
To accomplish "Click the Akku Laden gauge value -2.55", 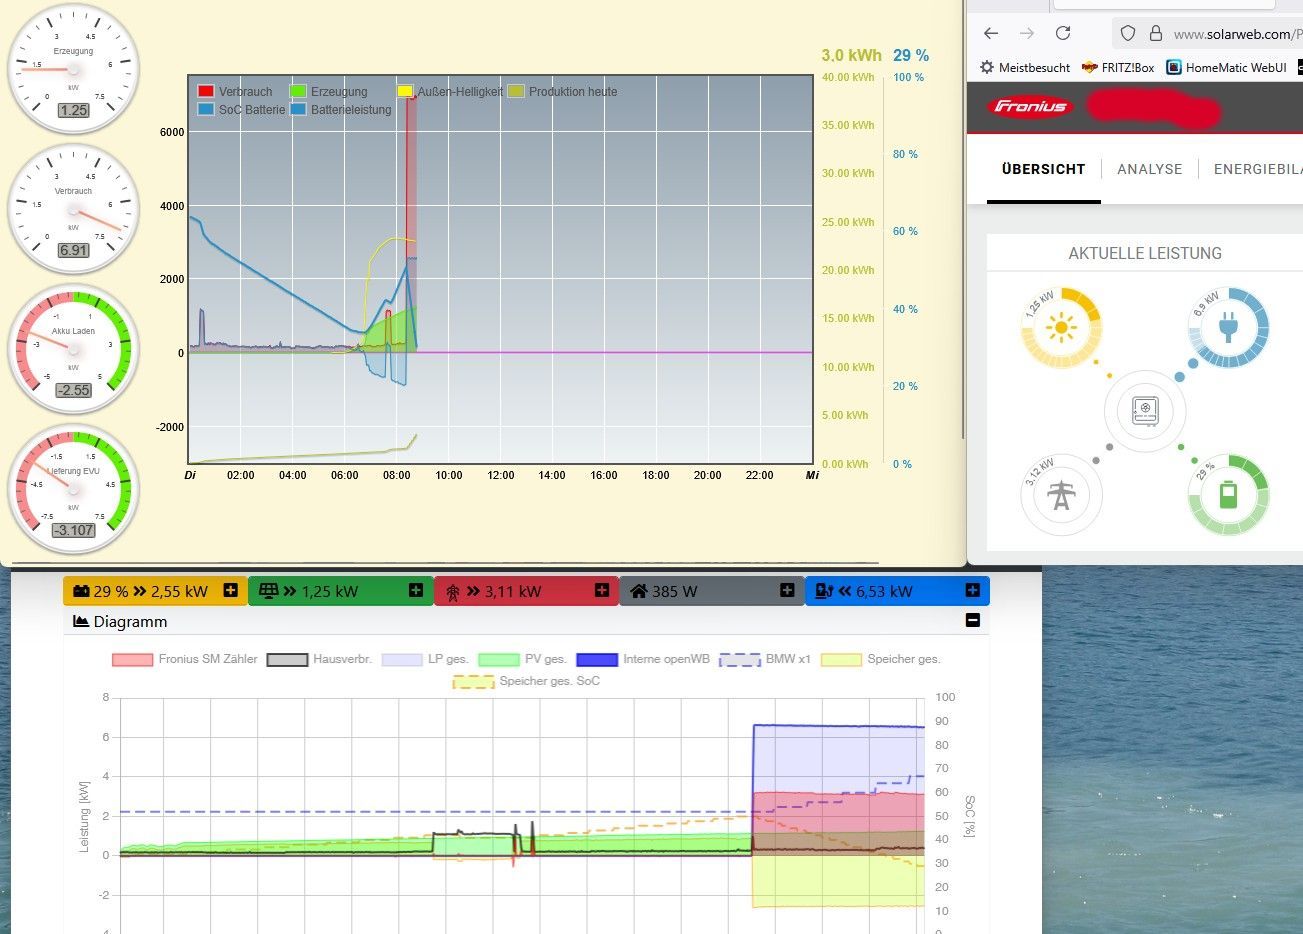I will point(73,390).
